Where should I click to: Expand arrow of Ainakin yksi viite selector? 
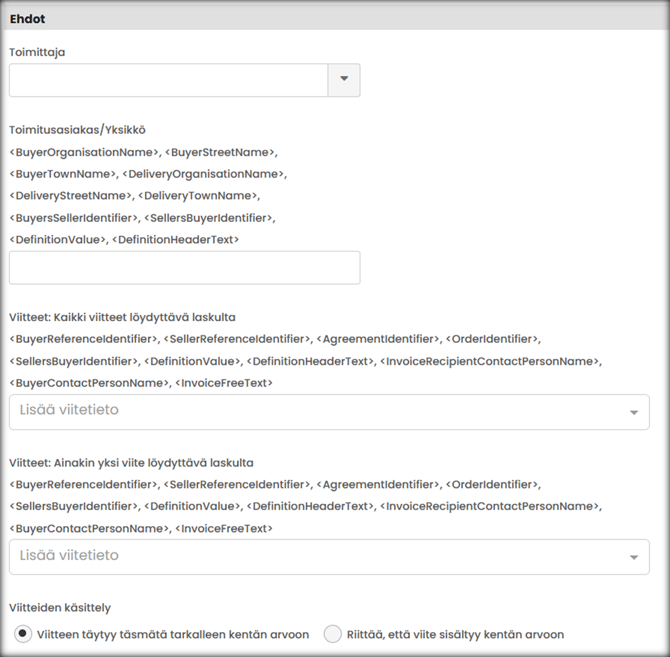(x=633, y=557)
